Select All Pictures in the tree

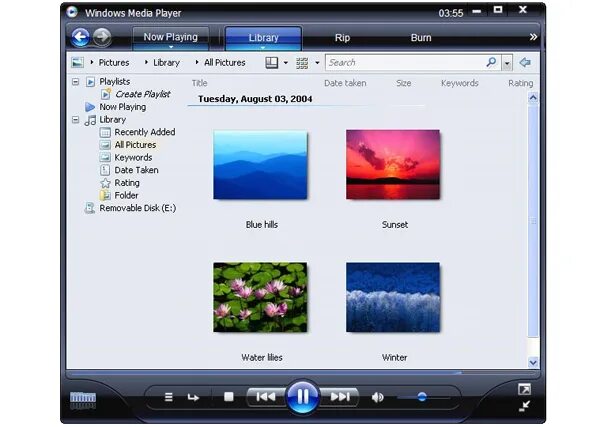coord(135,145)
